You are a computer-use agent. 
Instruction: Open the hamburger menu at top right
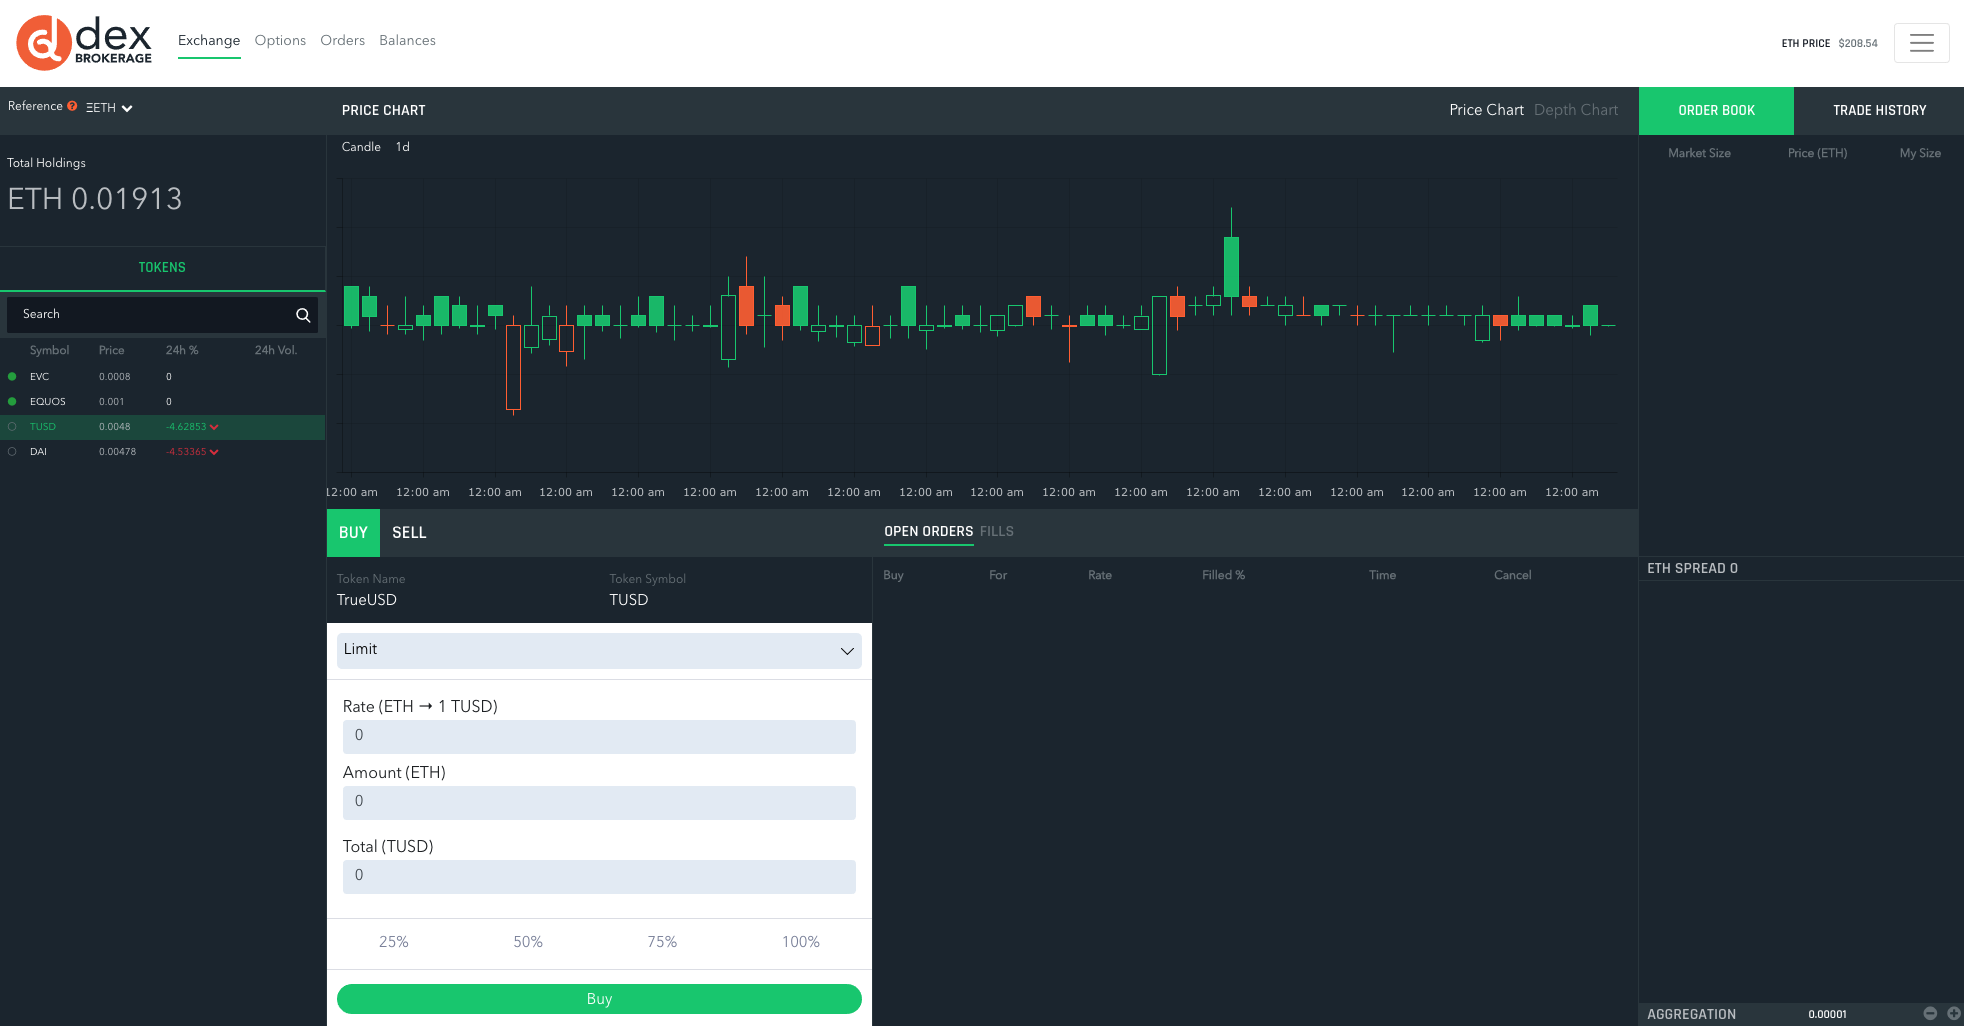[1921, 43]
